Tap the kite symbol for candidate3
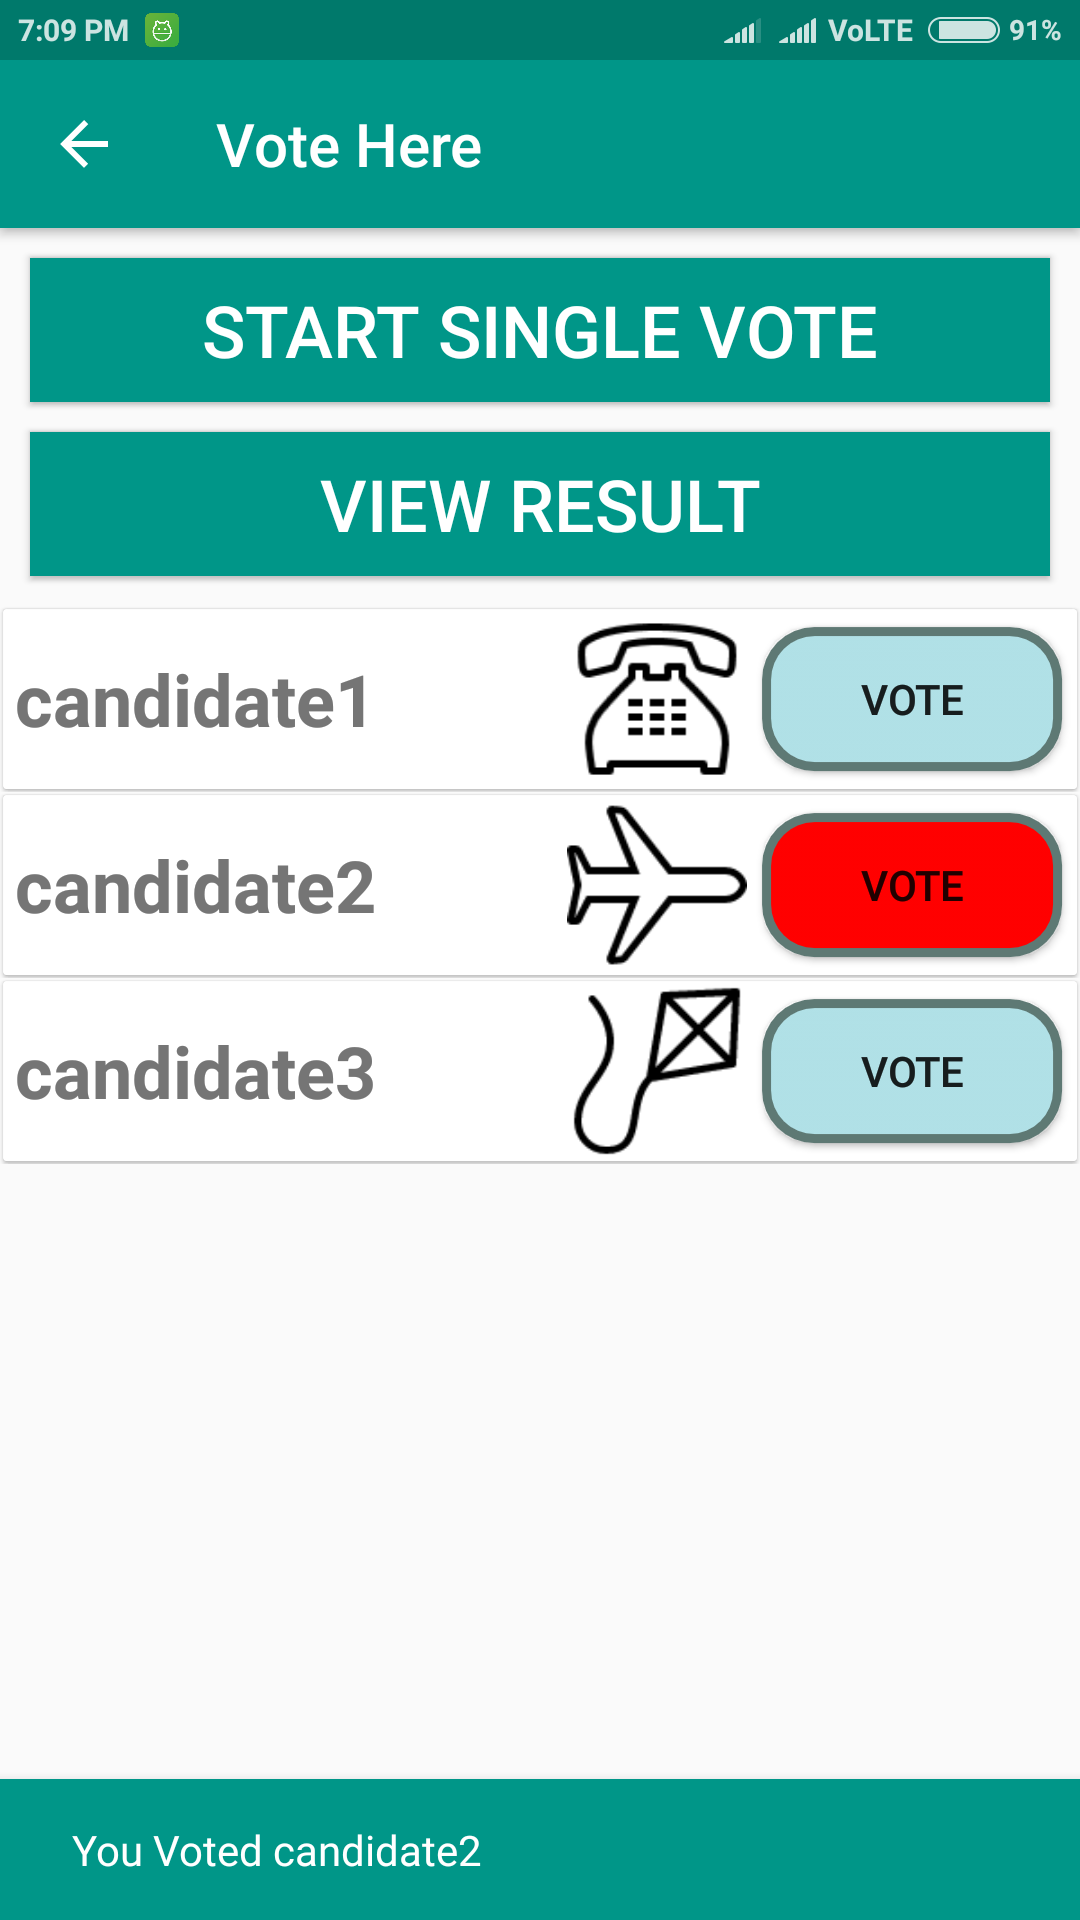This screenshot has height=1920, width=1080. coord(657,1071)
